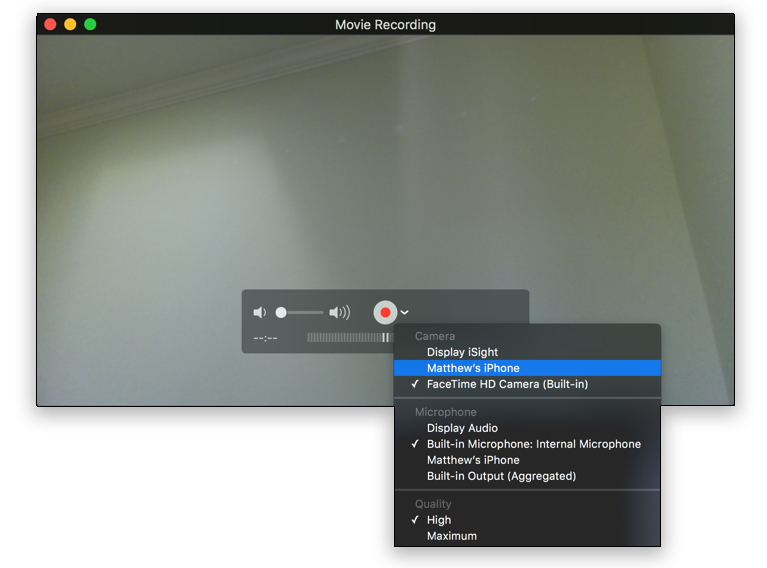Zoom the Movie Recording window
This screenshot has height=568, width=767.
90,24
